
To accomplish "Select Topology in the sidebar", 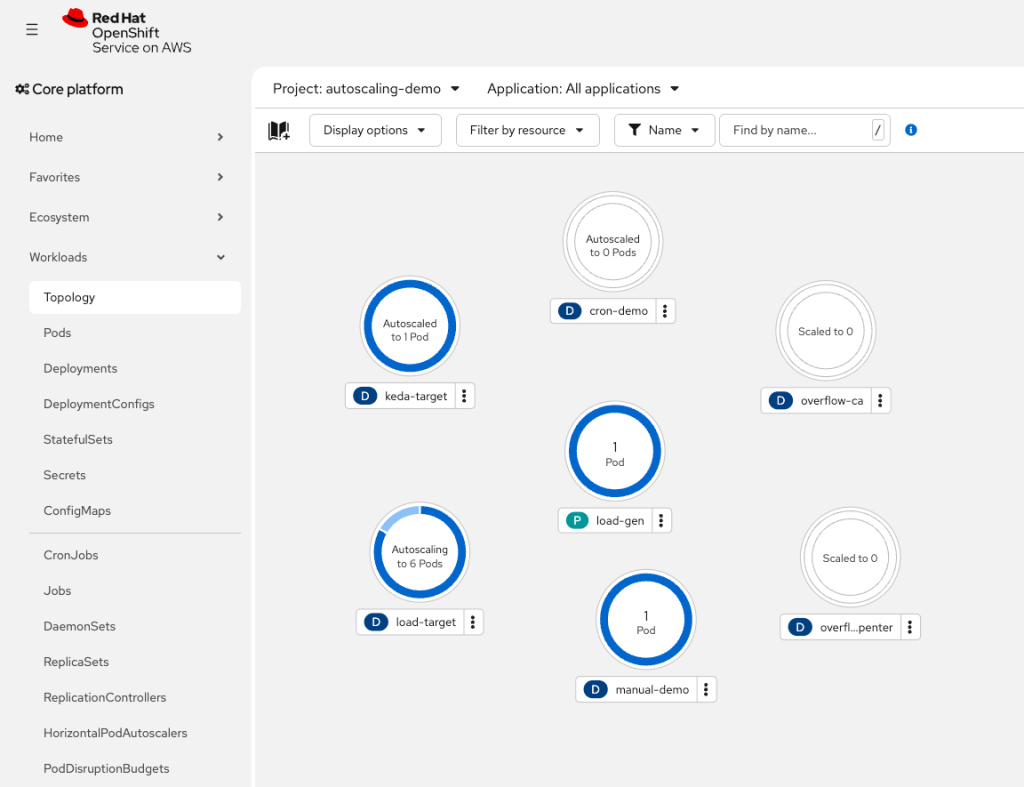I will click(135, 297).
